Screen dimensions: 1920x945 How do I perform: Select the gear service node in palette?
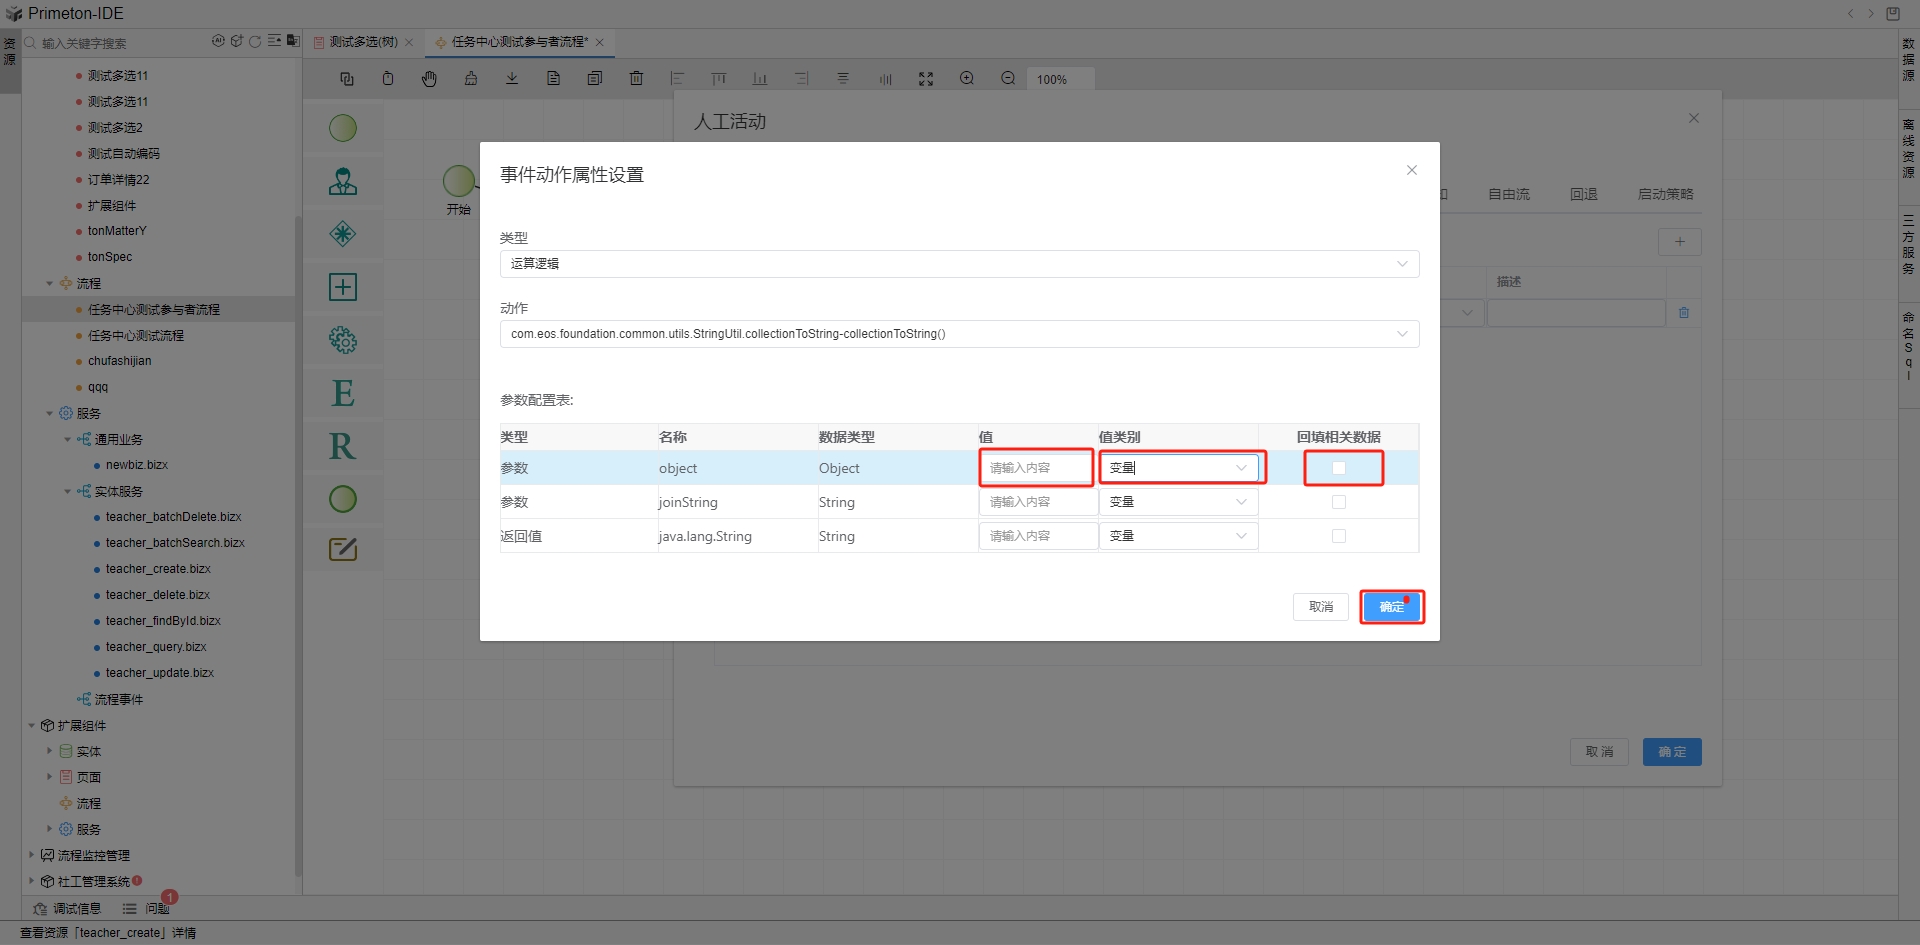[x=343, y=340]
